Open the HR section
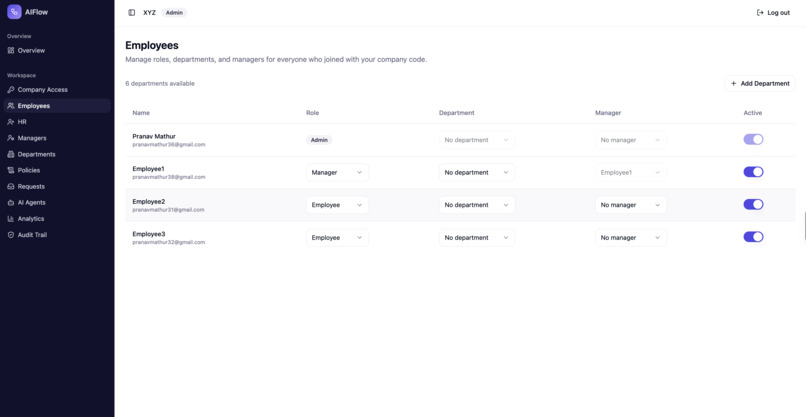 click(x=57, y=122)
